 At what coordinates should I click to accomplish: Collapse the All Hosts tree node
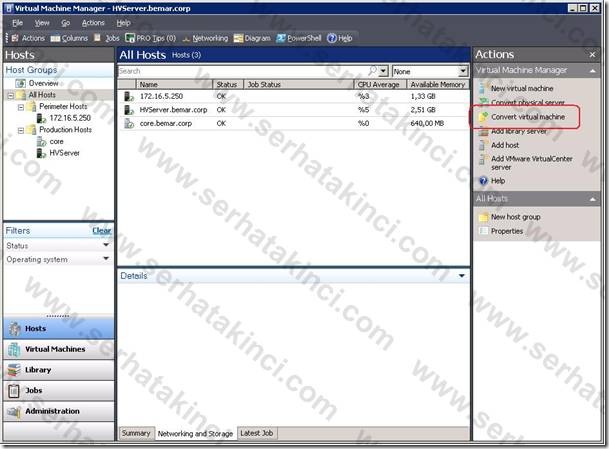10,95
